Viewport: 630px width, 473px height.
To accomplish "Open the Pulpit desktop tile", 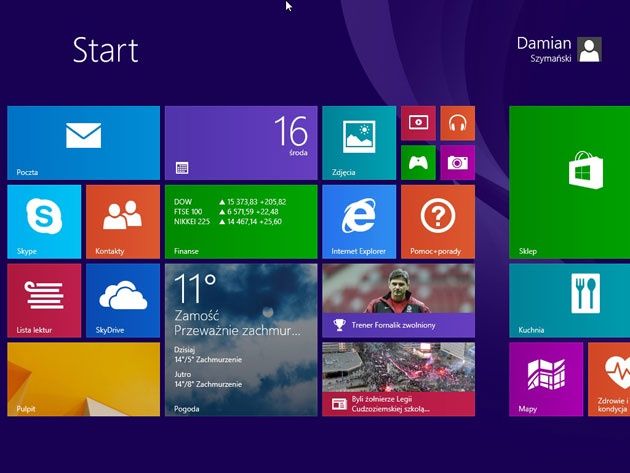I will tap(84, 379).
